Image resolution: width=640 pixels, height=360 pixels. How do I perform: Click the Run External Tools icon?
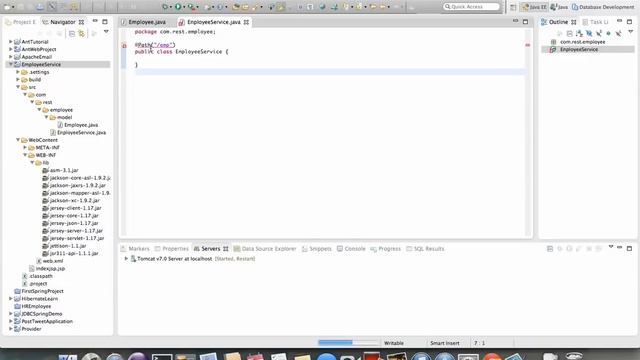tap(191, 7)
